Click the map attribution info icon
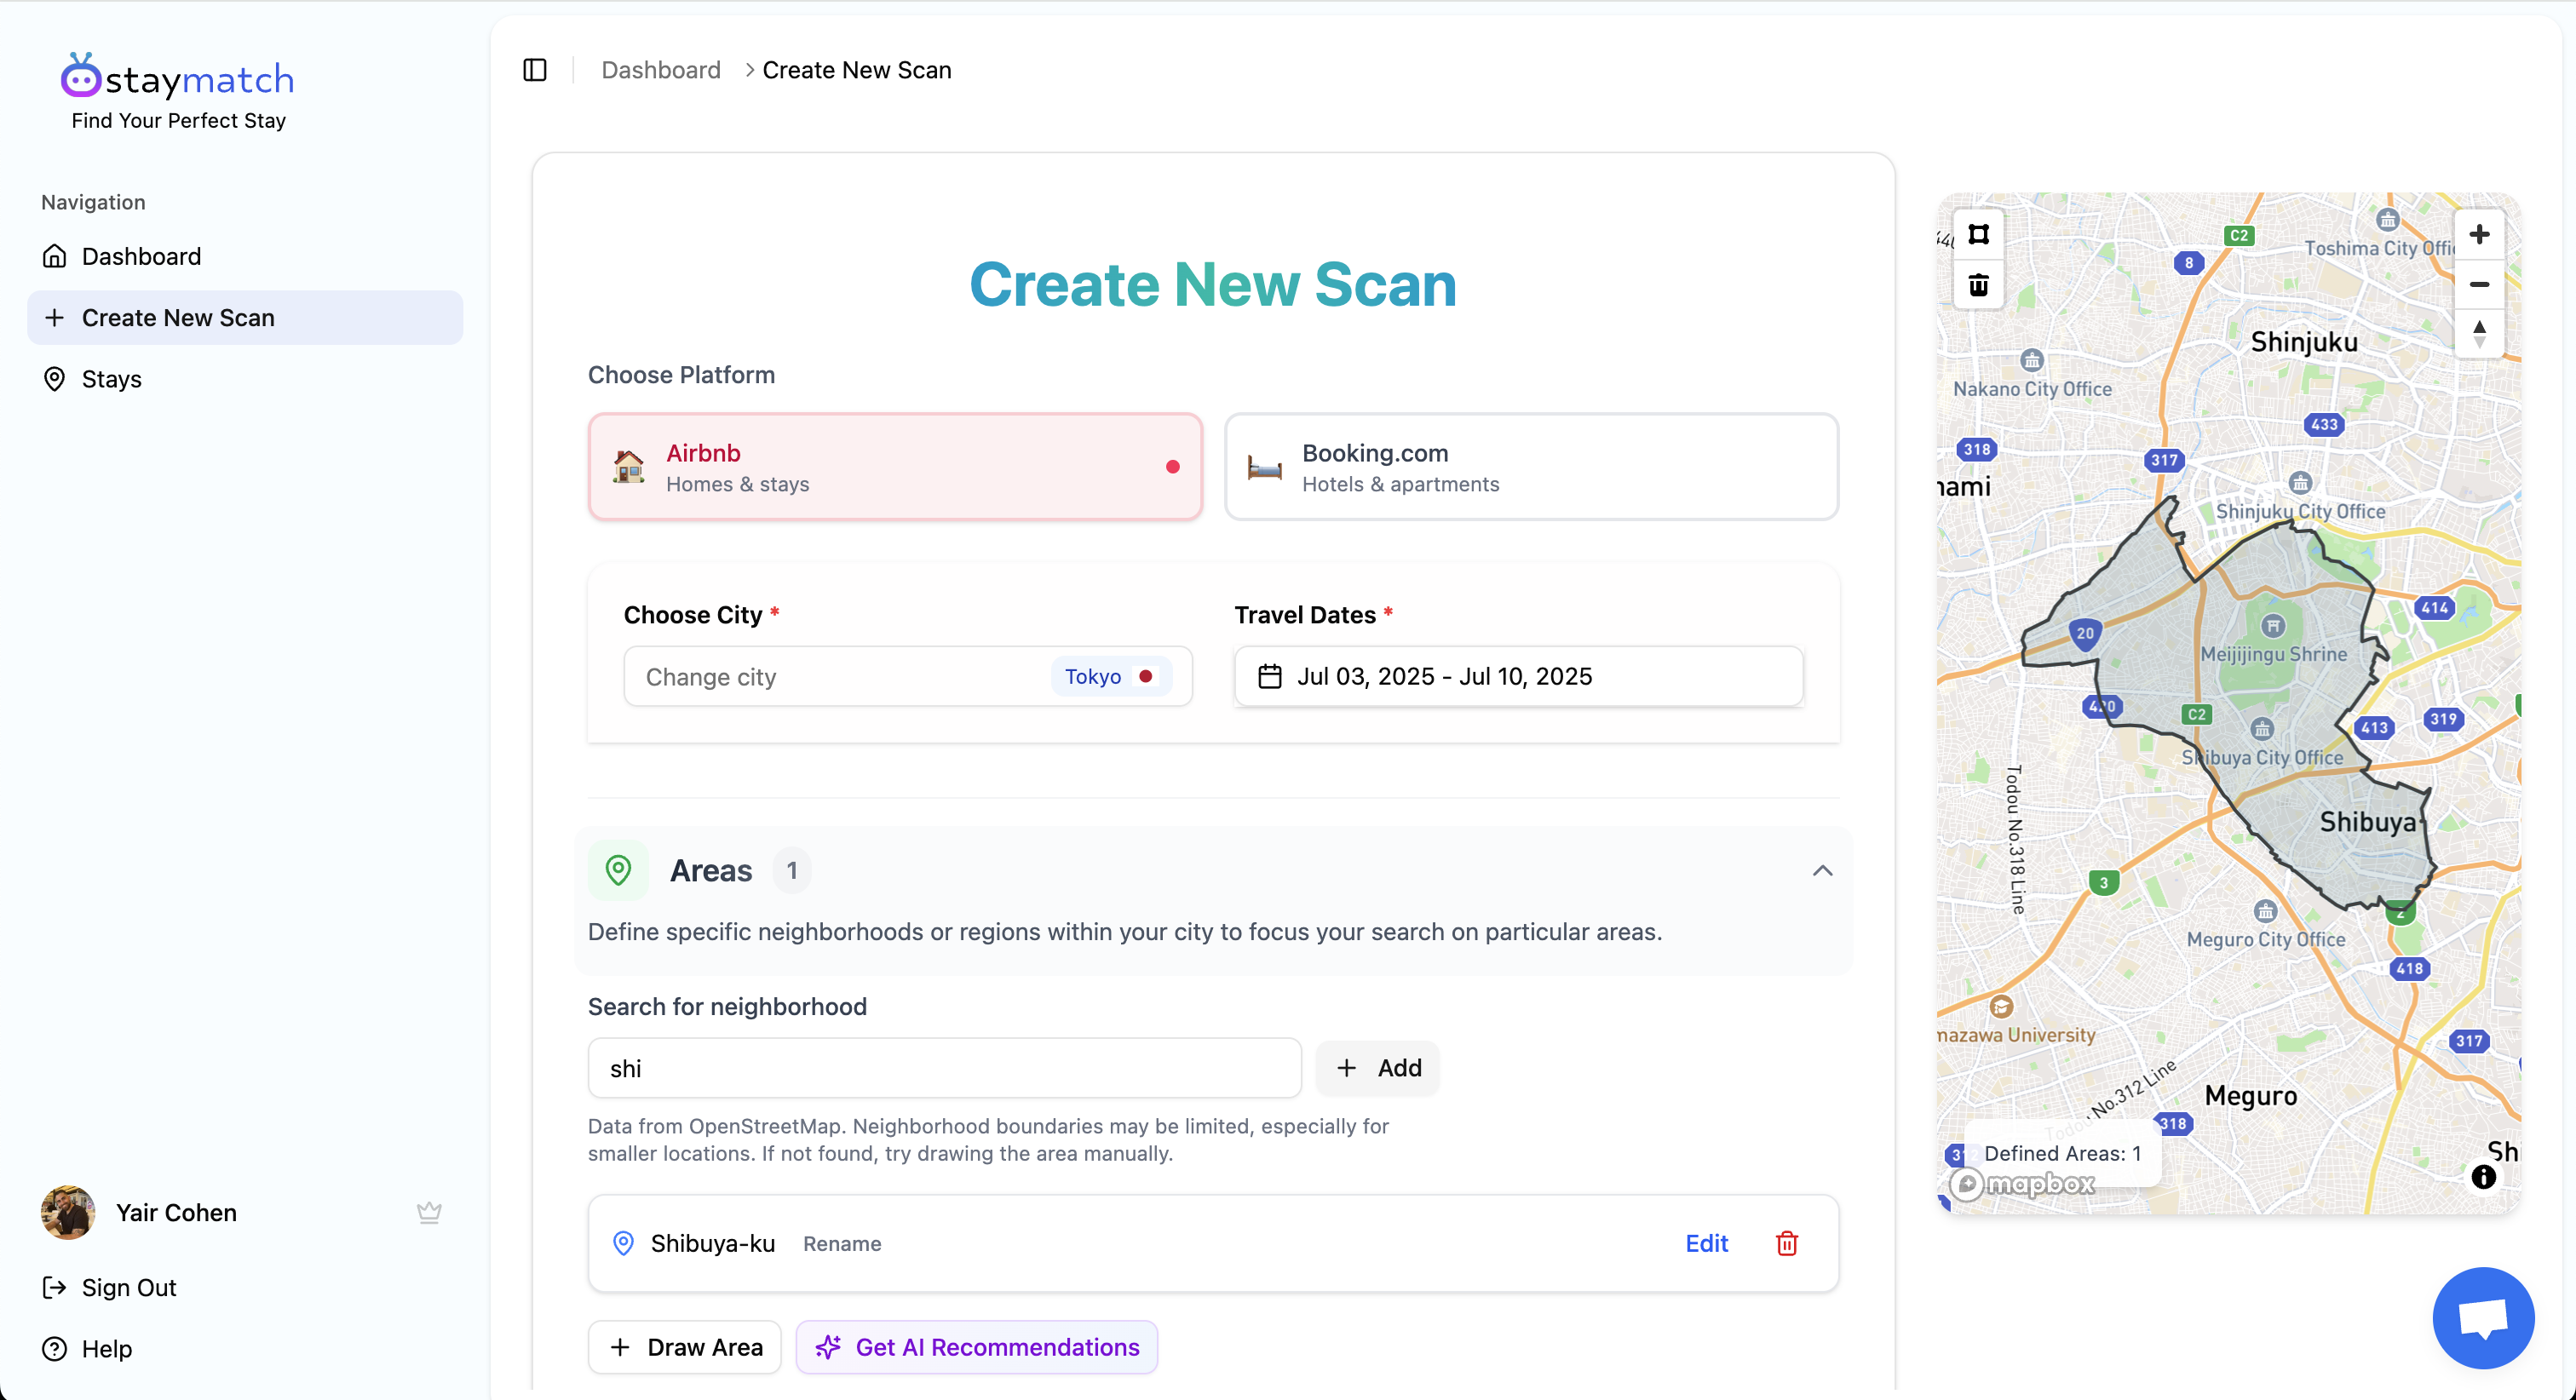The height and width of the screenshot is (1400, 2576). 2484,1177
